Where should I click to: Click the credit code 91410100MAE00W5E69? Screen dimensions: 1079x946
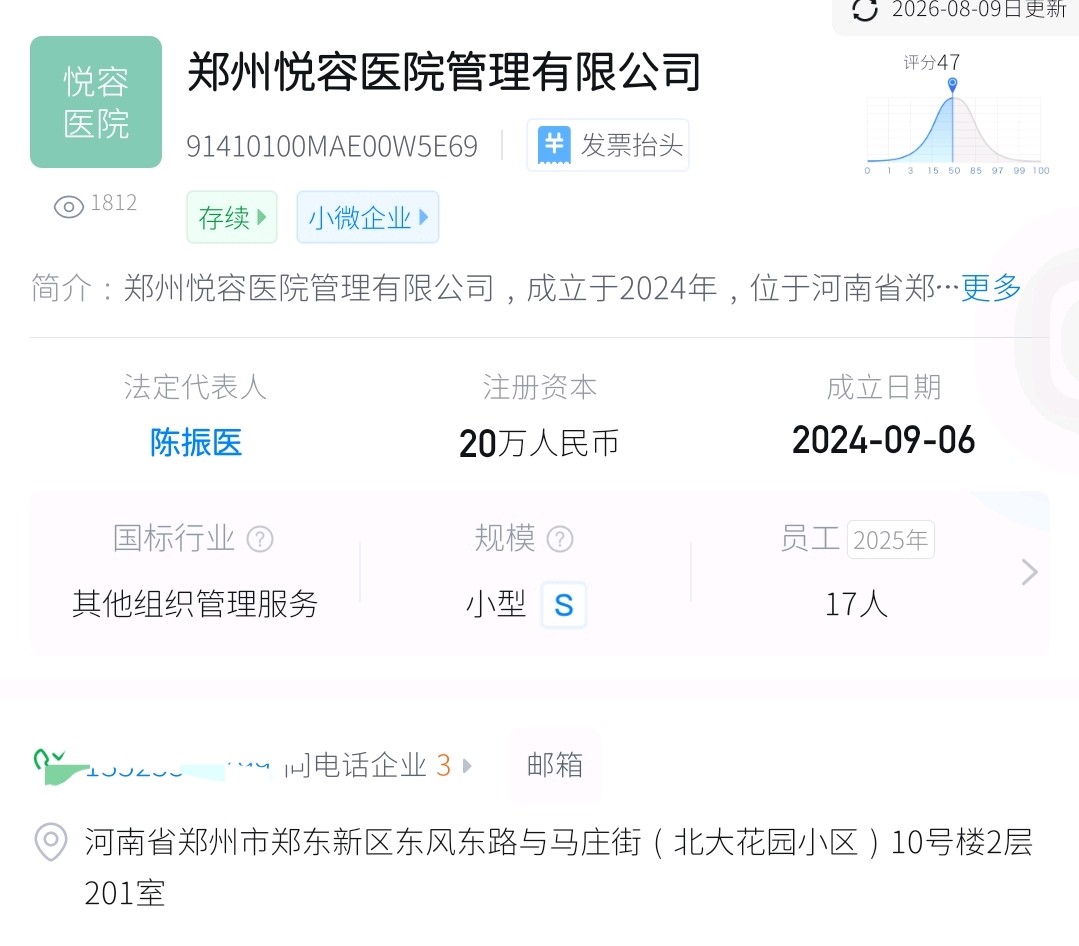tap(332, 147)
